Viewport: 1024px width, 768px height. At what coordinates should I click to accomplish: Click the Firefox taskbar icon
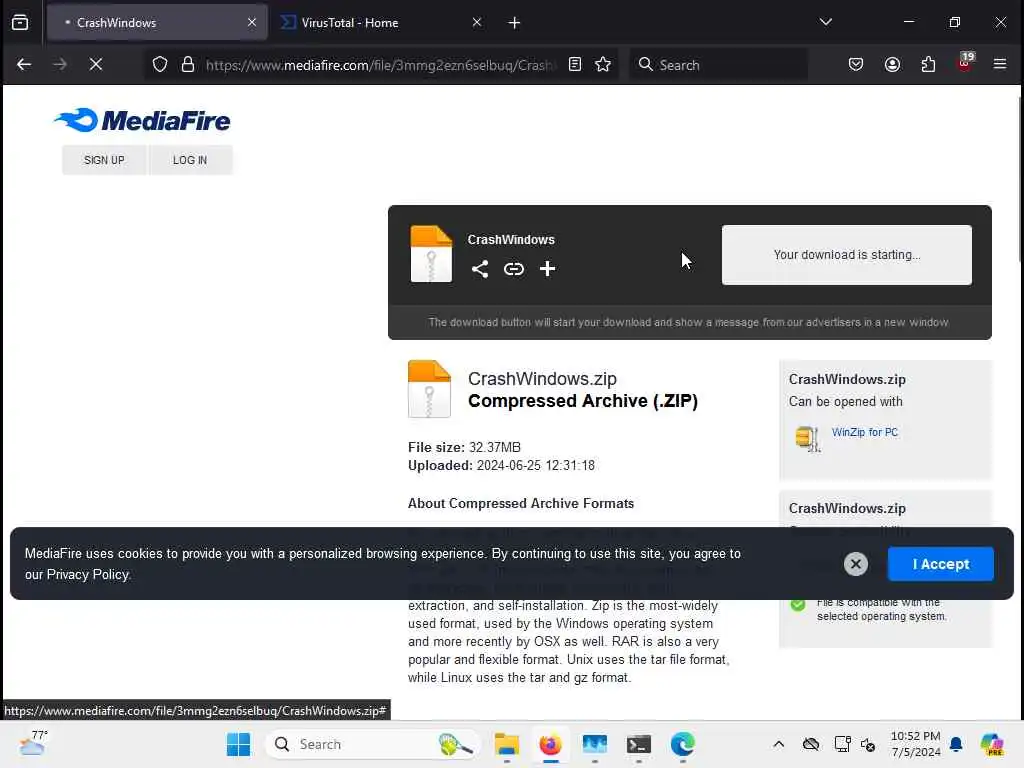551,744
